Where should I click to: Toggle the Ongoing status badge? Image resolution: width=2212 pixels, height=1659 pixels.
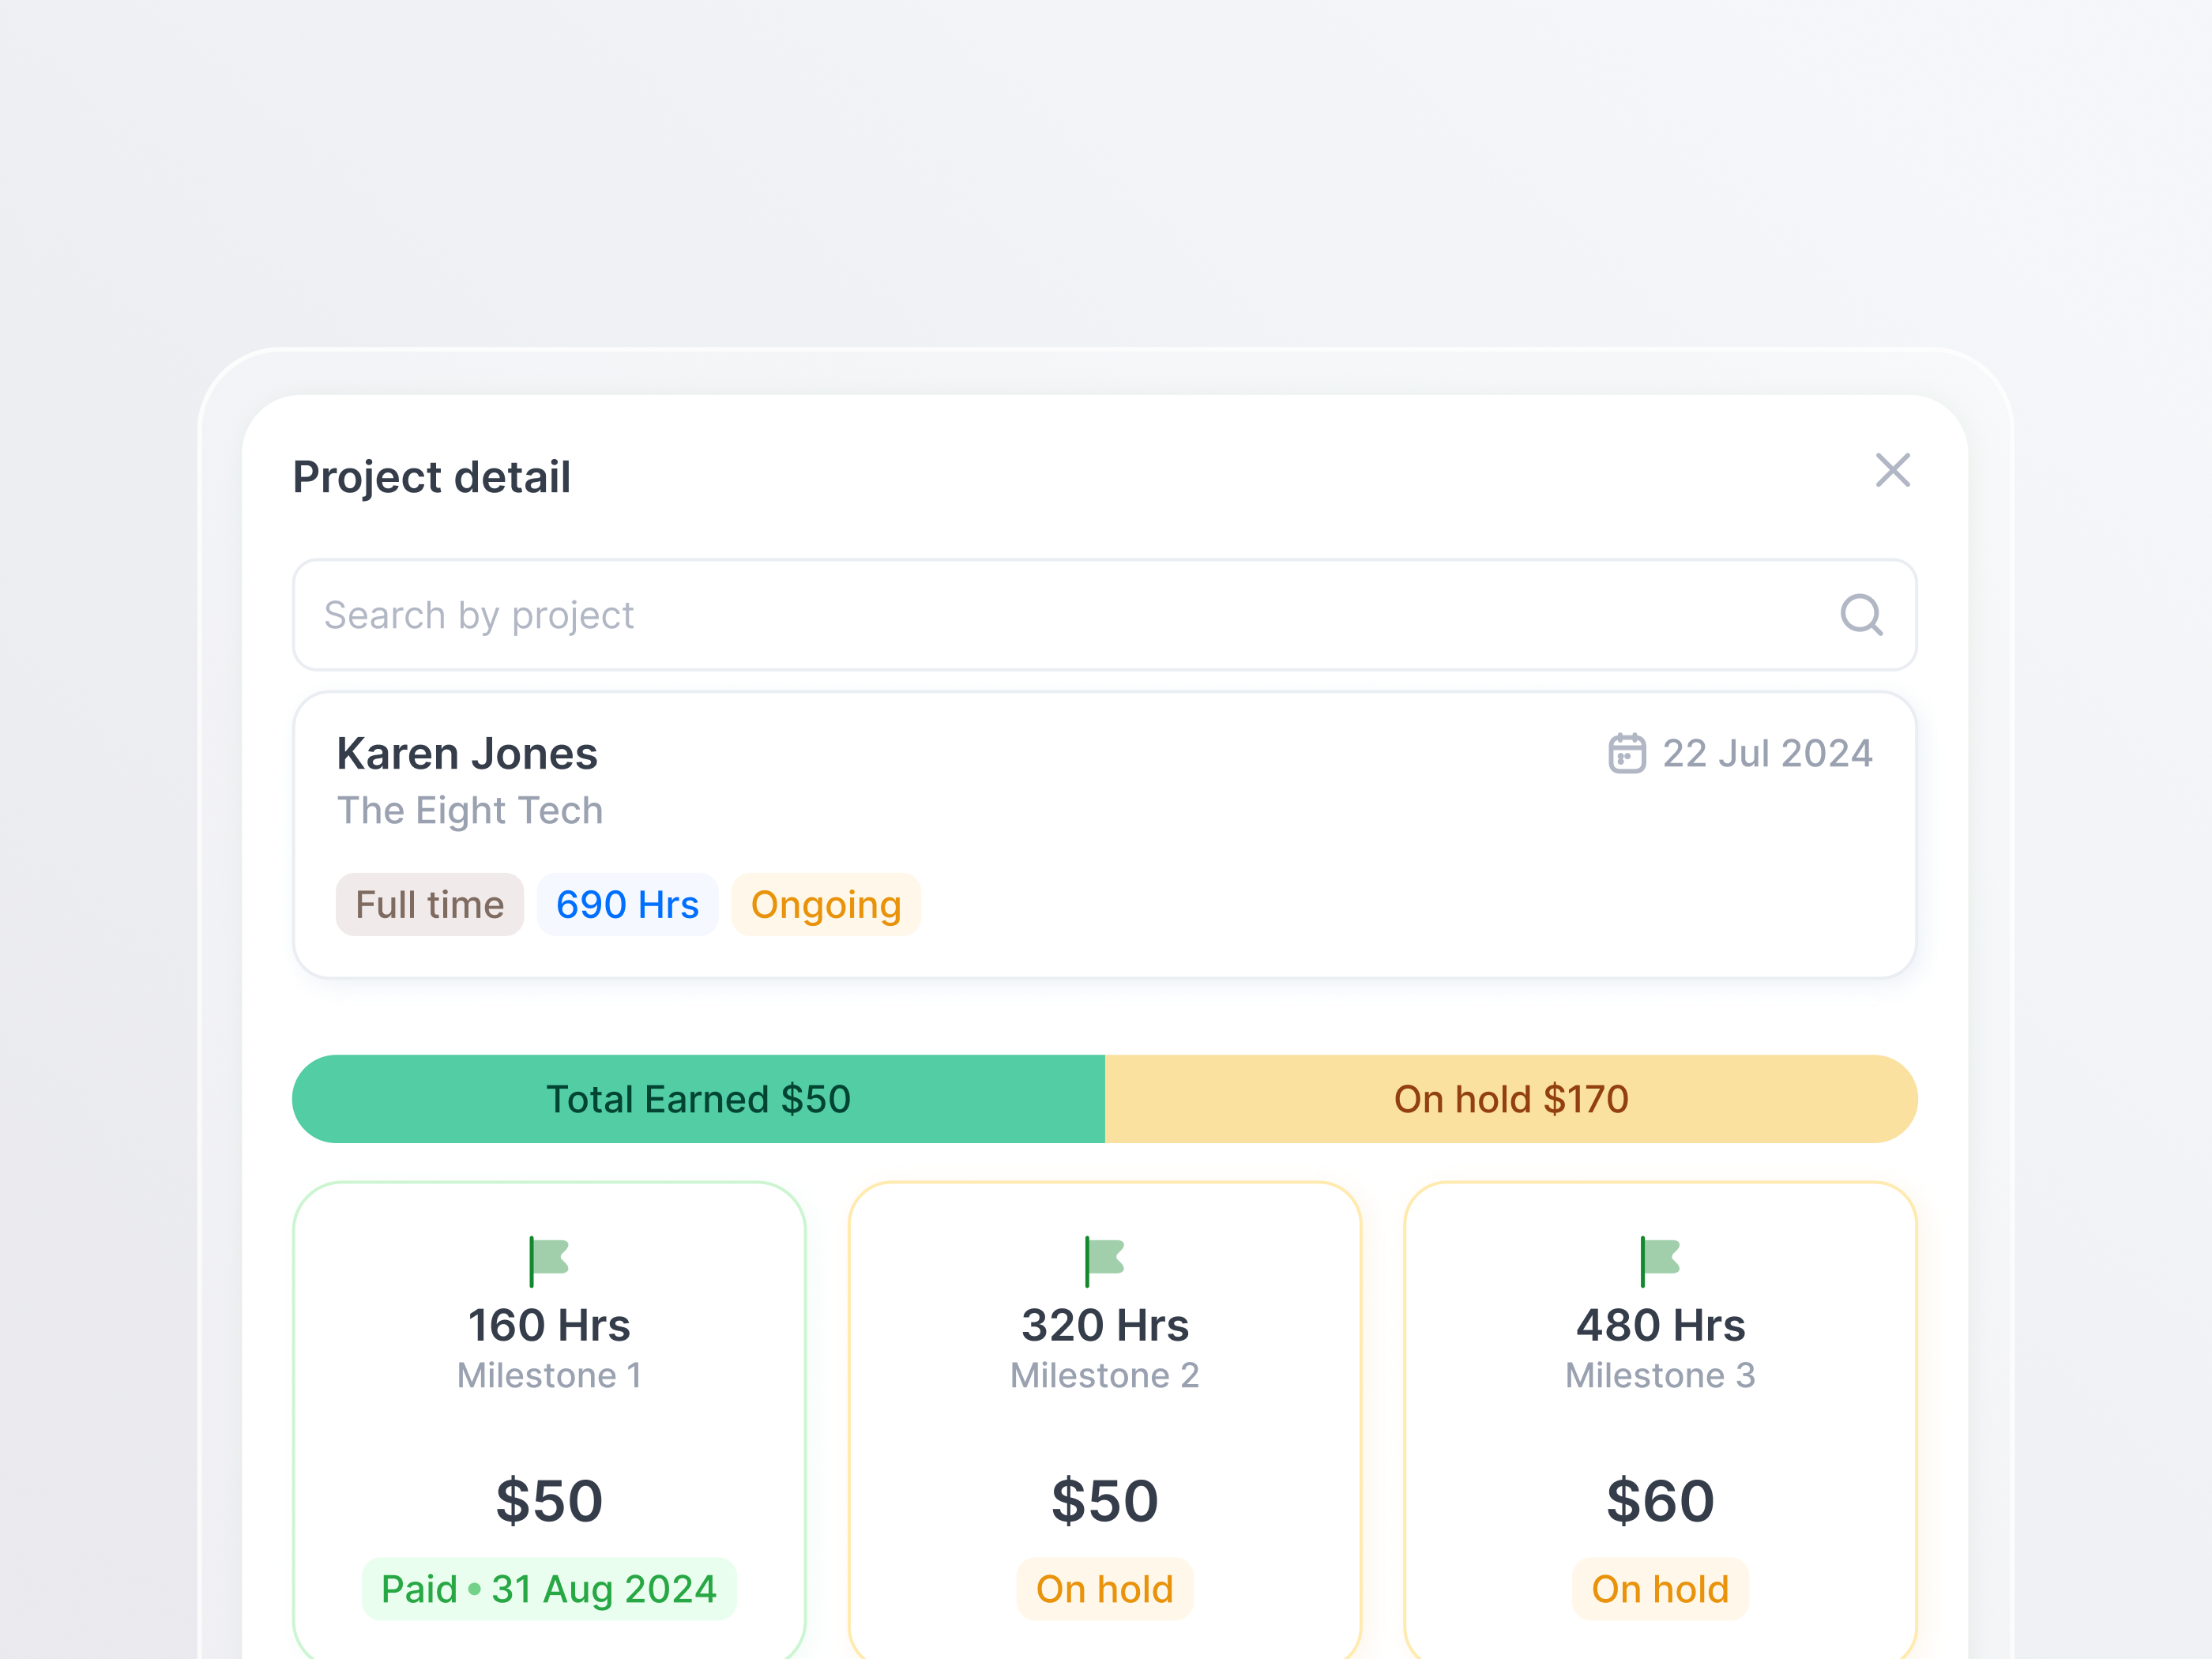(826, 904)
